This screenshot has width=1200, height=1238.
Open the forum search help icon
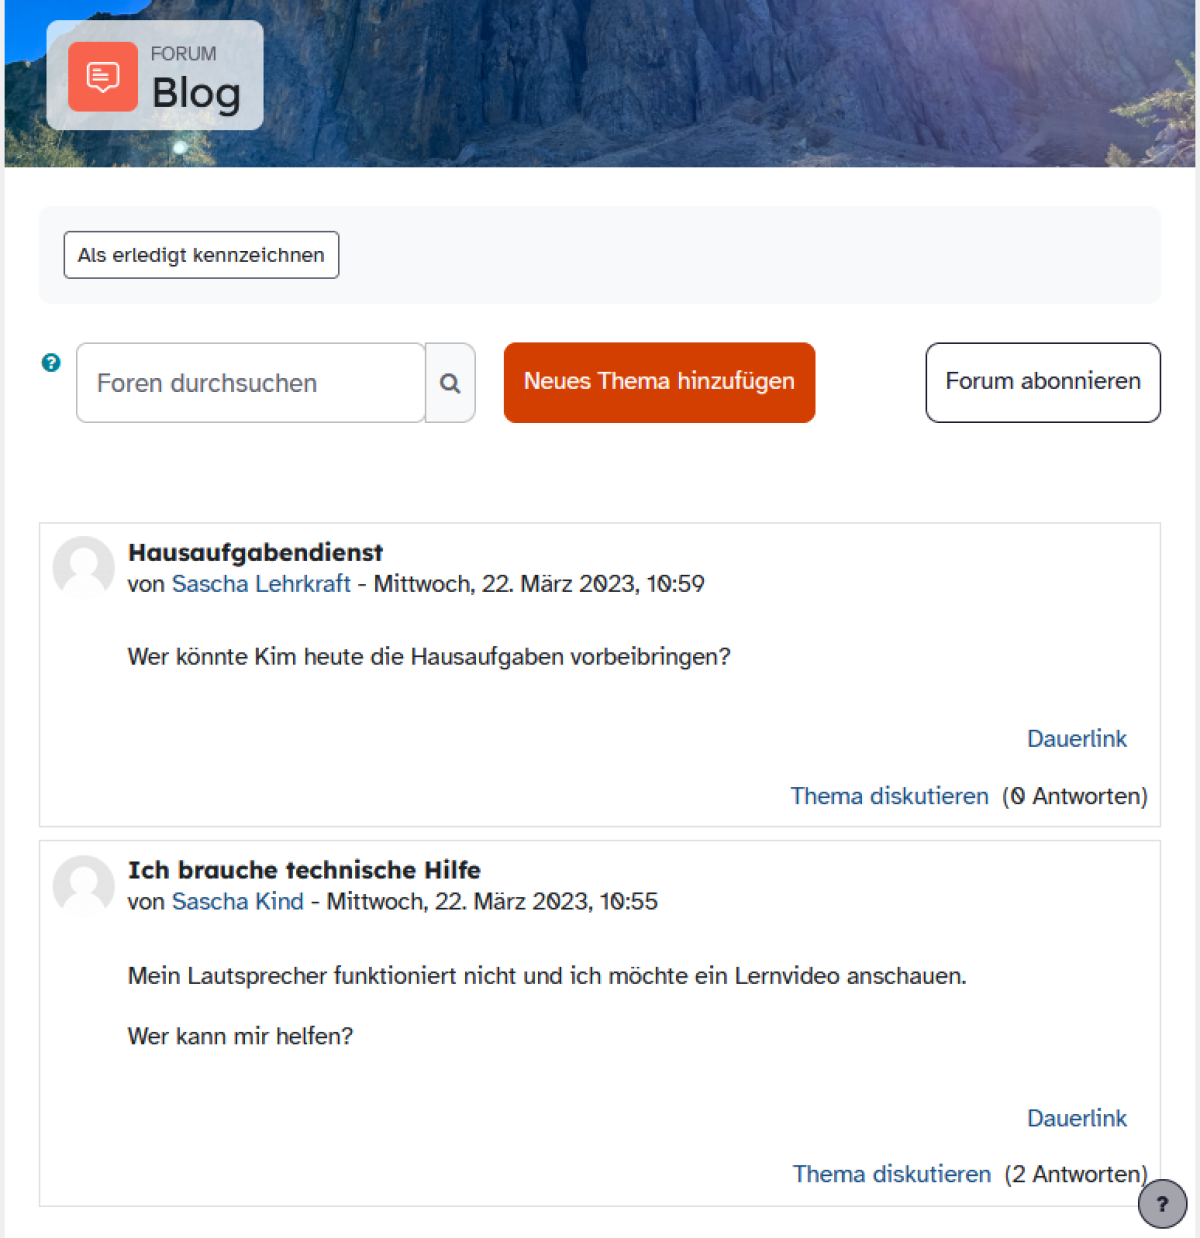click(x=51, y=363)
